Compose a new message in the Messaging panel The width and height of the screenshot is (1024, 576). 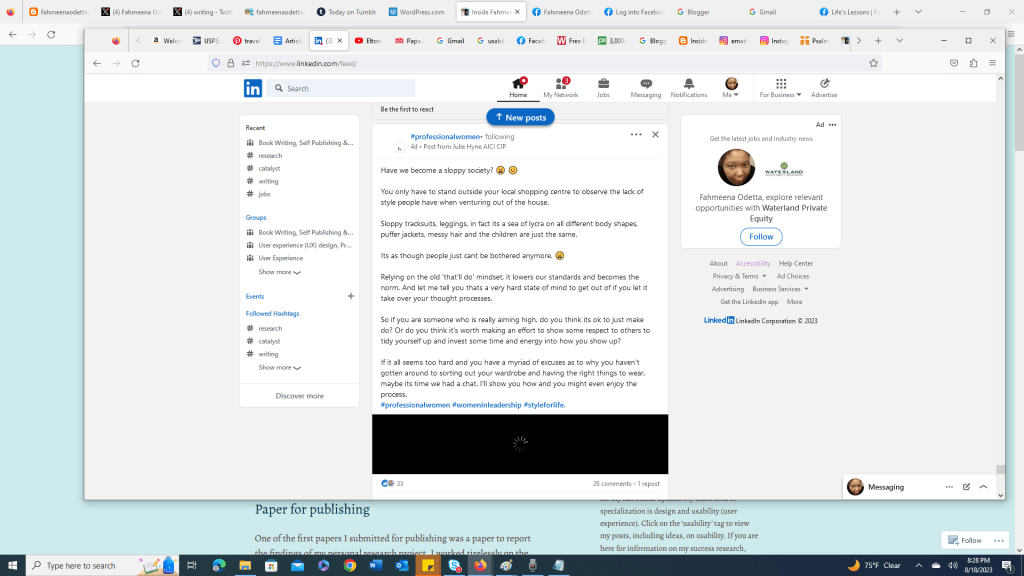click(x=966, y=487)
